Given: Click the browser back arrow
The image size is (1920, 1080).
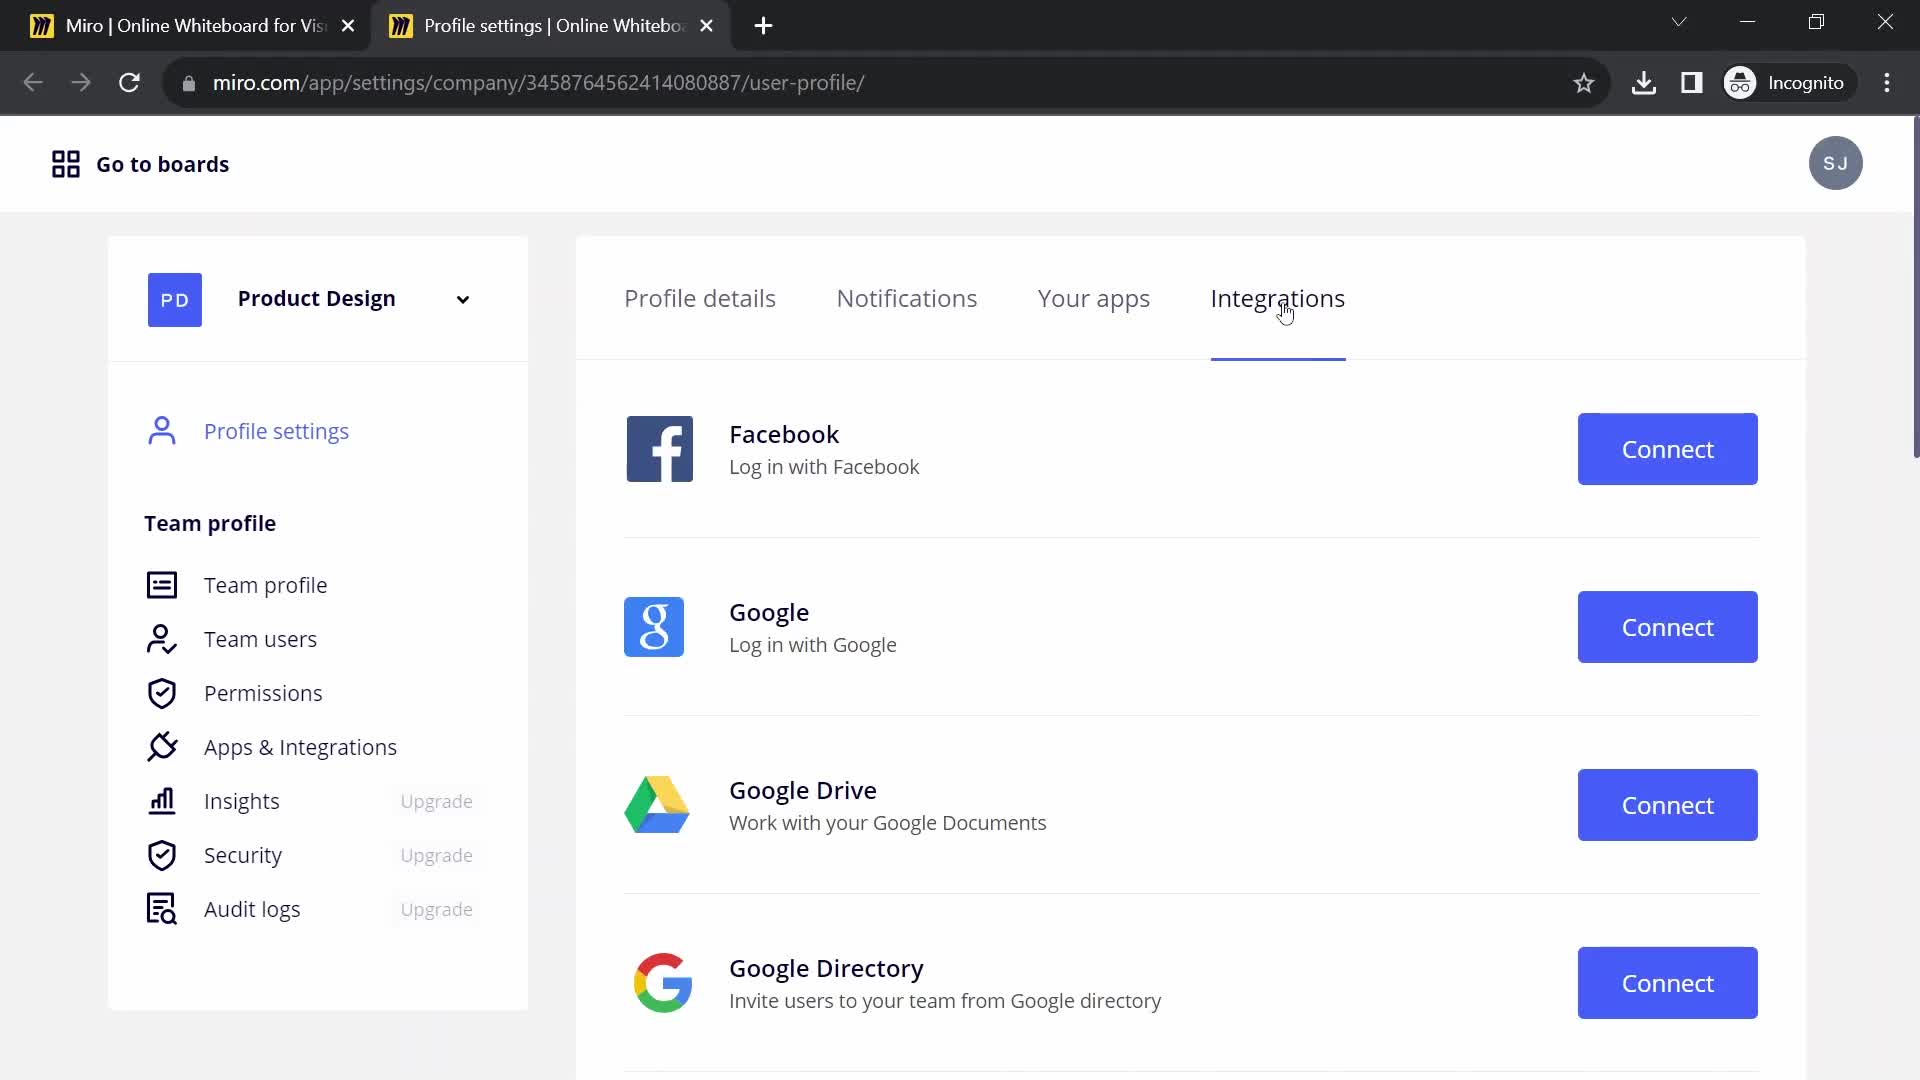Looking at the screenshot, I should (x=33, y=83).
